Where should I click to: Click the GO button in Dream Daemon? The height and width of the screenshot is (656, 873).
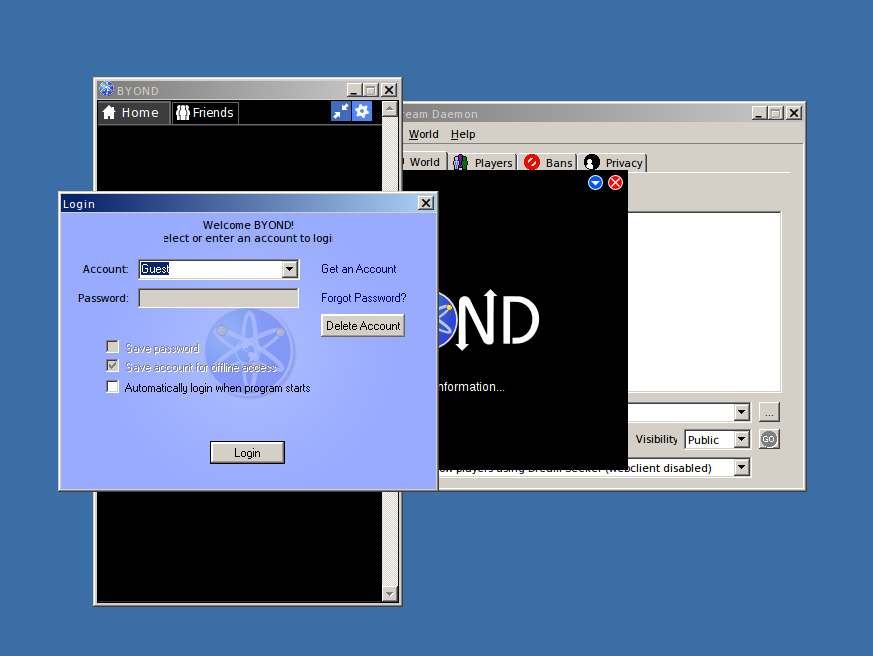769,439
